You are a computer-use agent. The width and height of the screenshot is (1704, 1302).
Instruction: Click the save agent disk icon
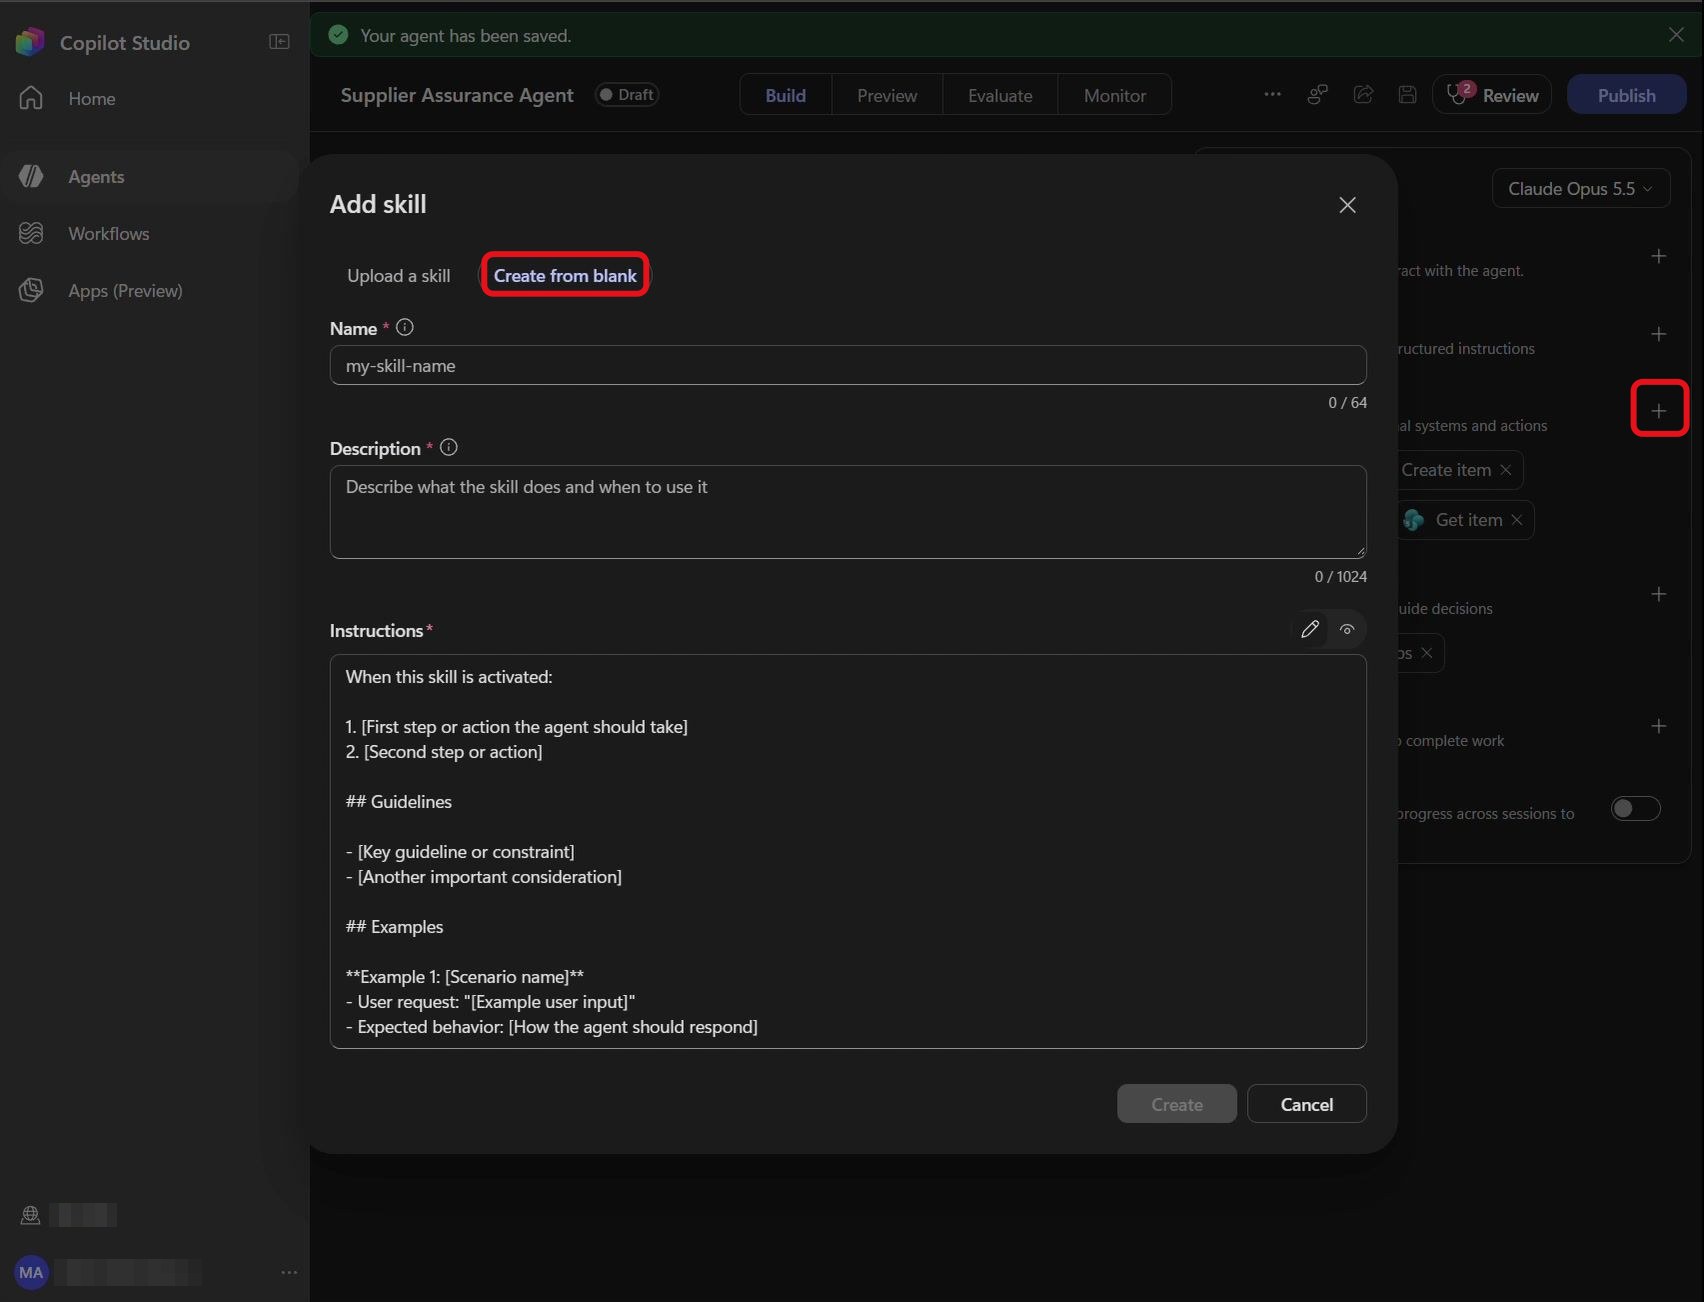1407,95
